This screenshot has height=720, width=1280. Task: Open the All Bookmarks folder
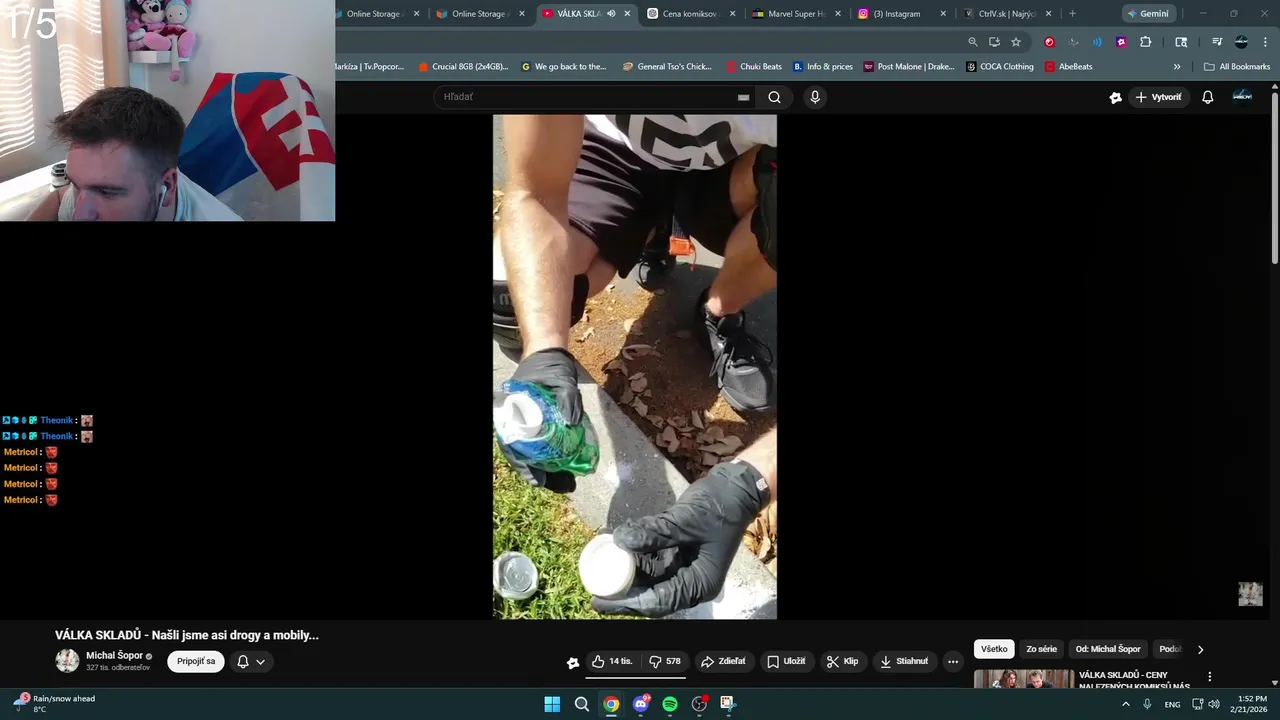[x=1237, y=67]
